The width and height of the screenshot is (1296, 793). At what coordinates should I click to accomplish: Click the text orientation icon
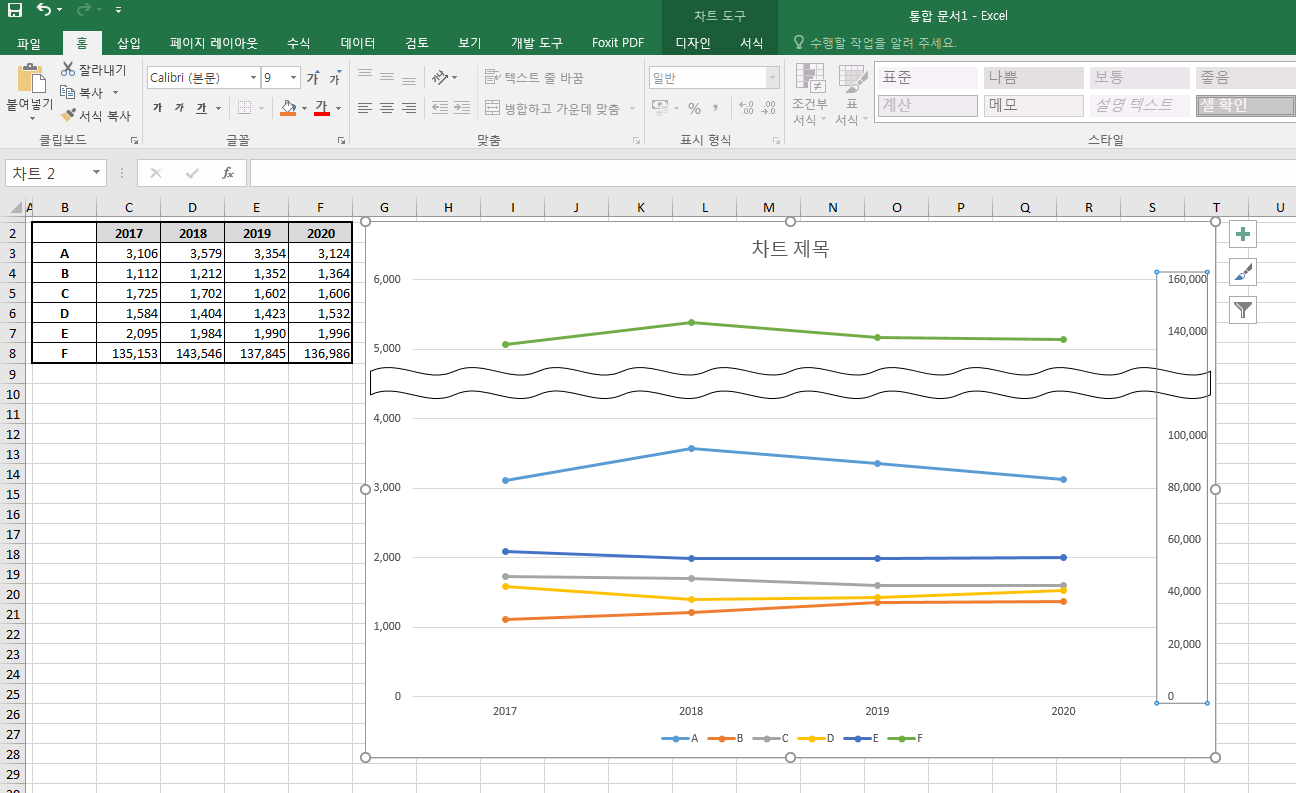point(440,76)
